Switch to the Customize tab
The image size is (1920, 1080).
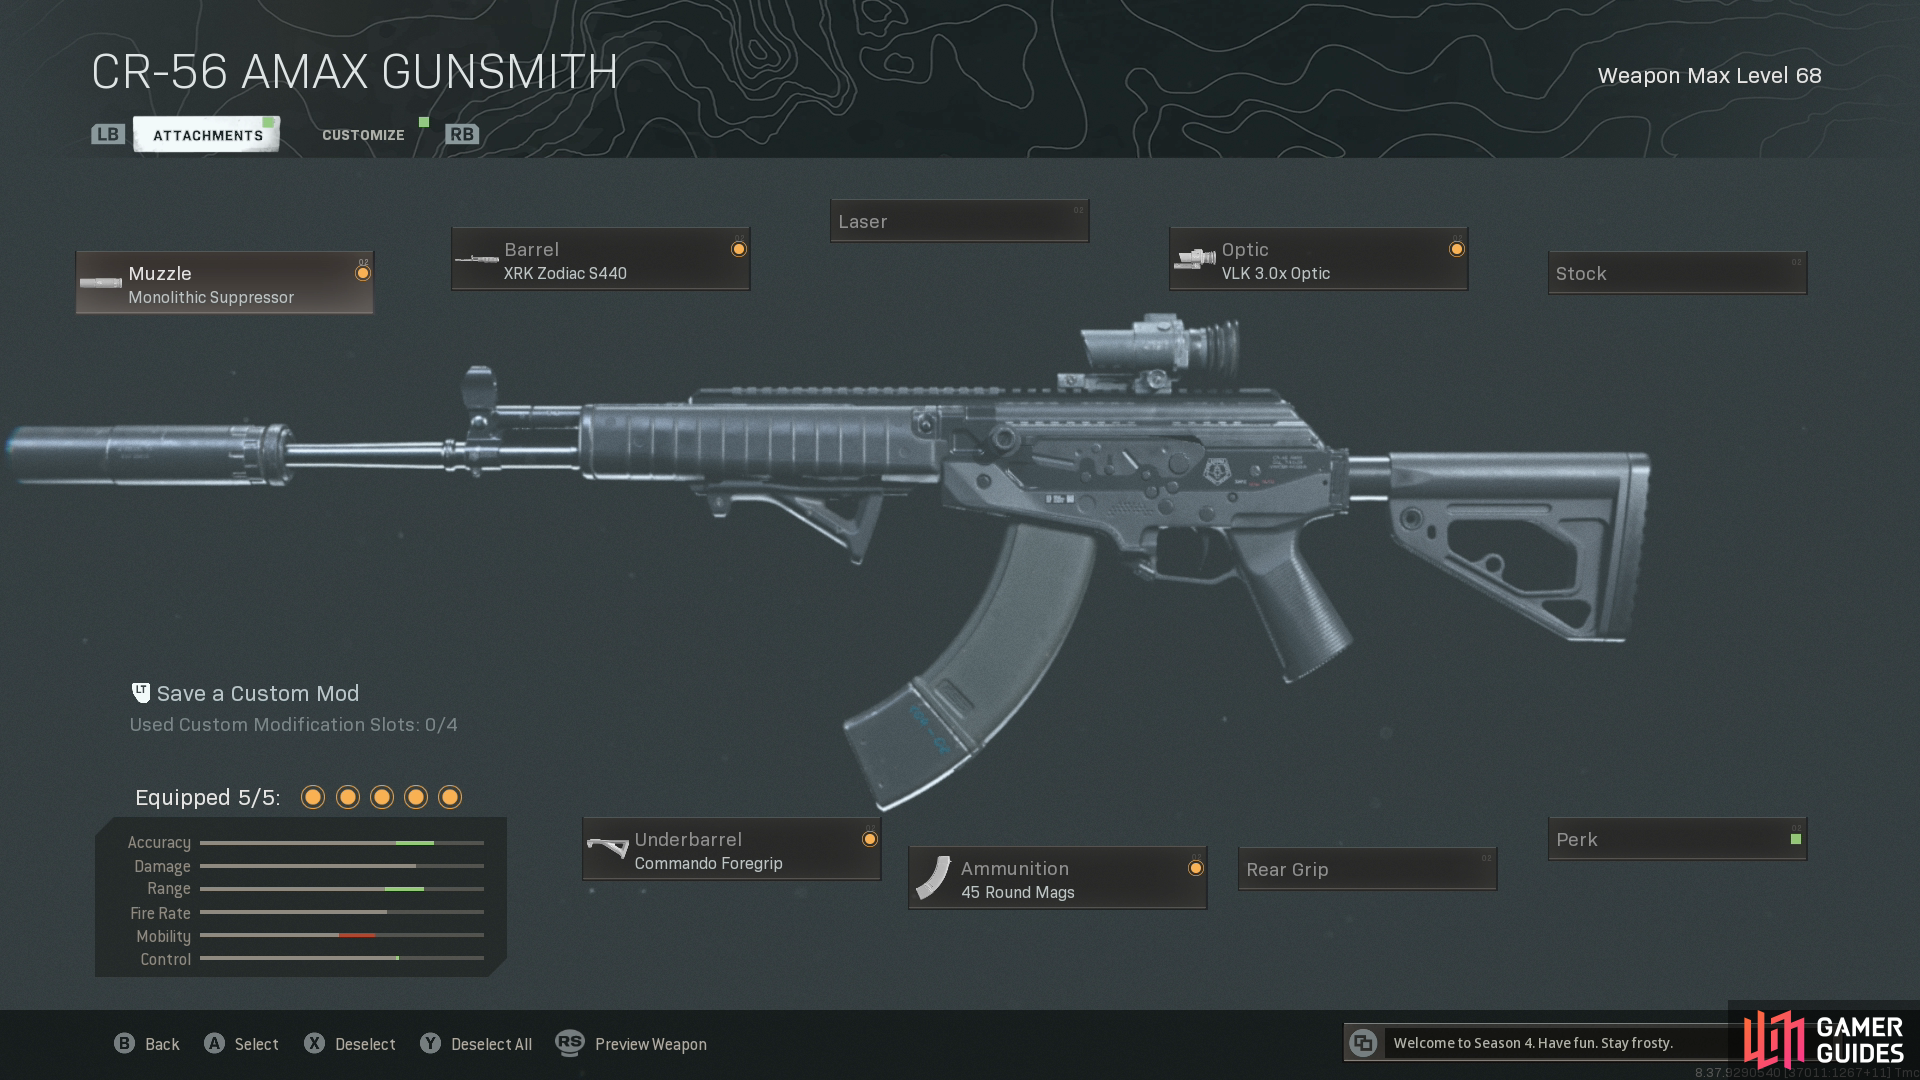tap(363, 135)
